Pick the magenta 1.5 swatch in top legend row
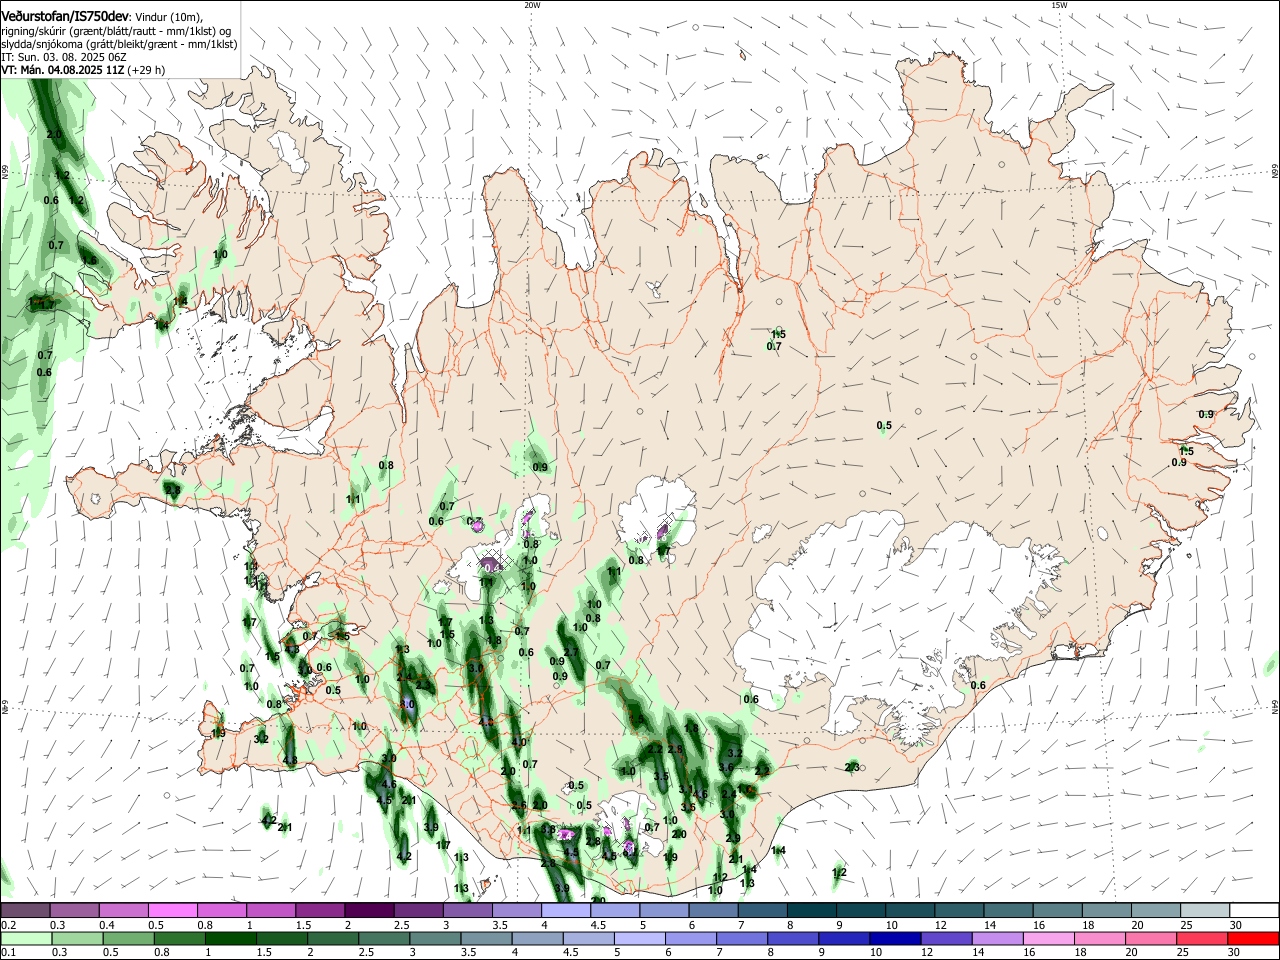The width and height of the screenshot is (1280, 960). [320, 910]
